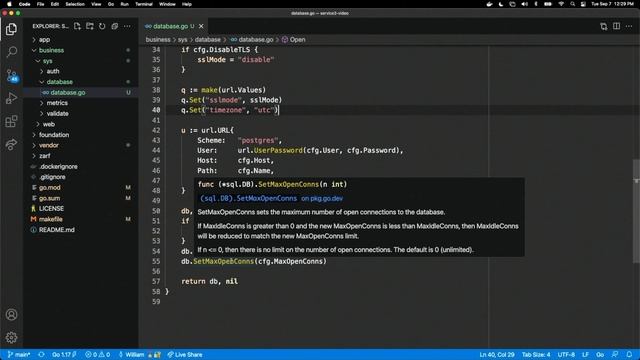
Task: Collapse all folders in Explorer
Action: tap(115, 26)
